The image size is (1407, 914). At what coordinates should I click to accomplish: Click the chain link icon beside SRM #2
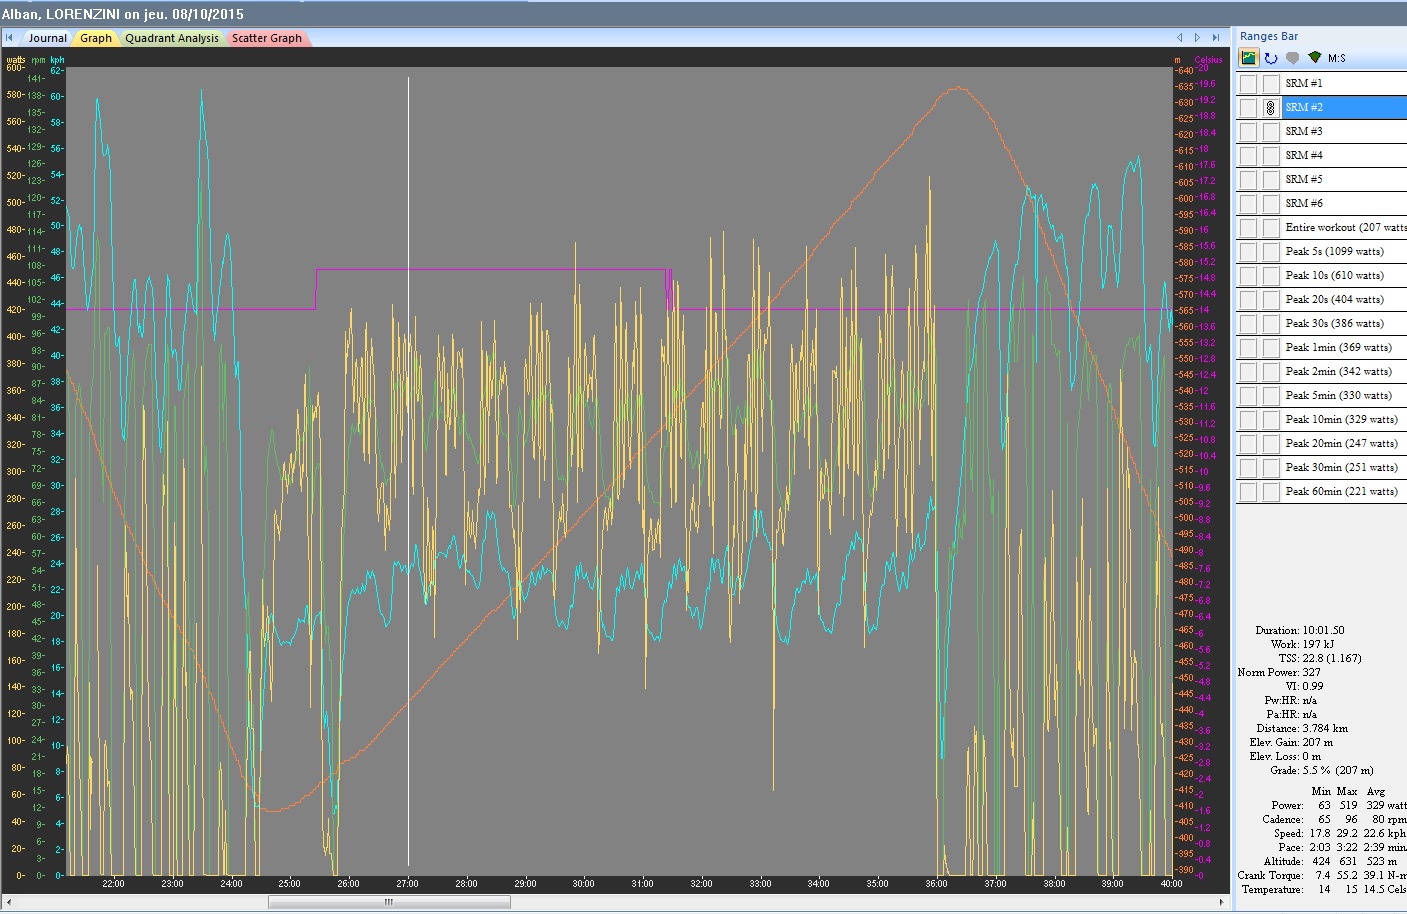pyautogui.click(x=1271, y=108)
